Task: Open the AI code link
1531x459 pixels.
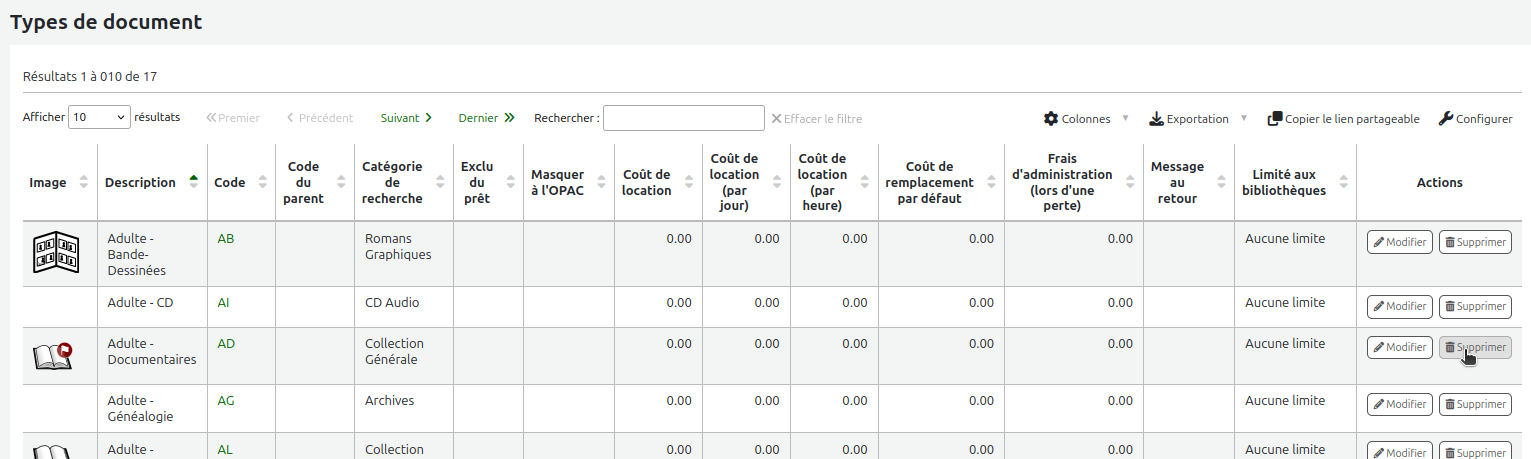Action: pyautogui.click(x=223, y=303)
